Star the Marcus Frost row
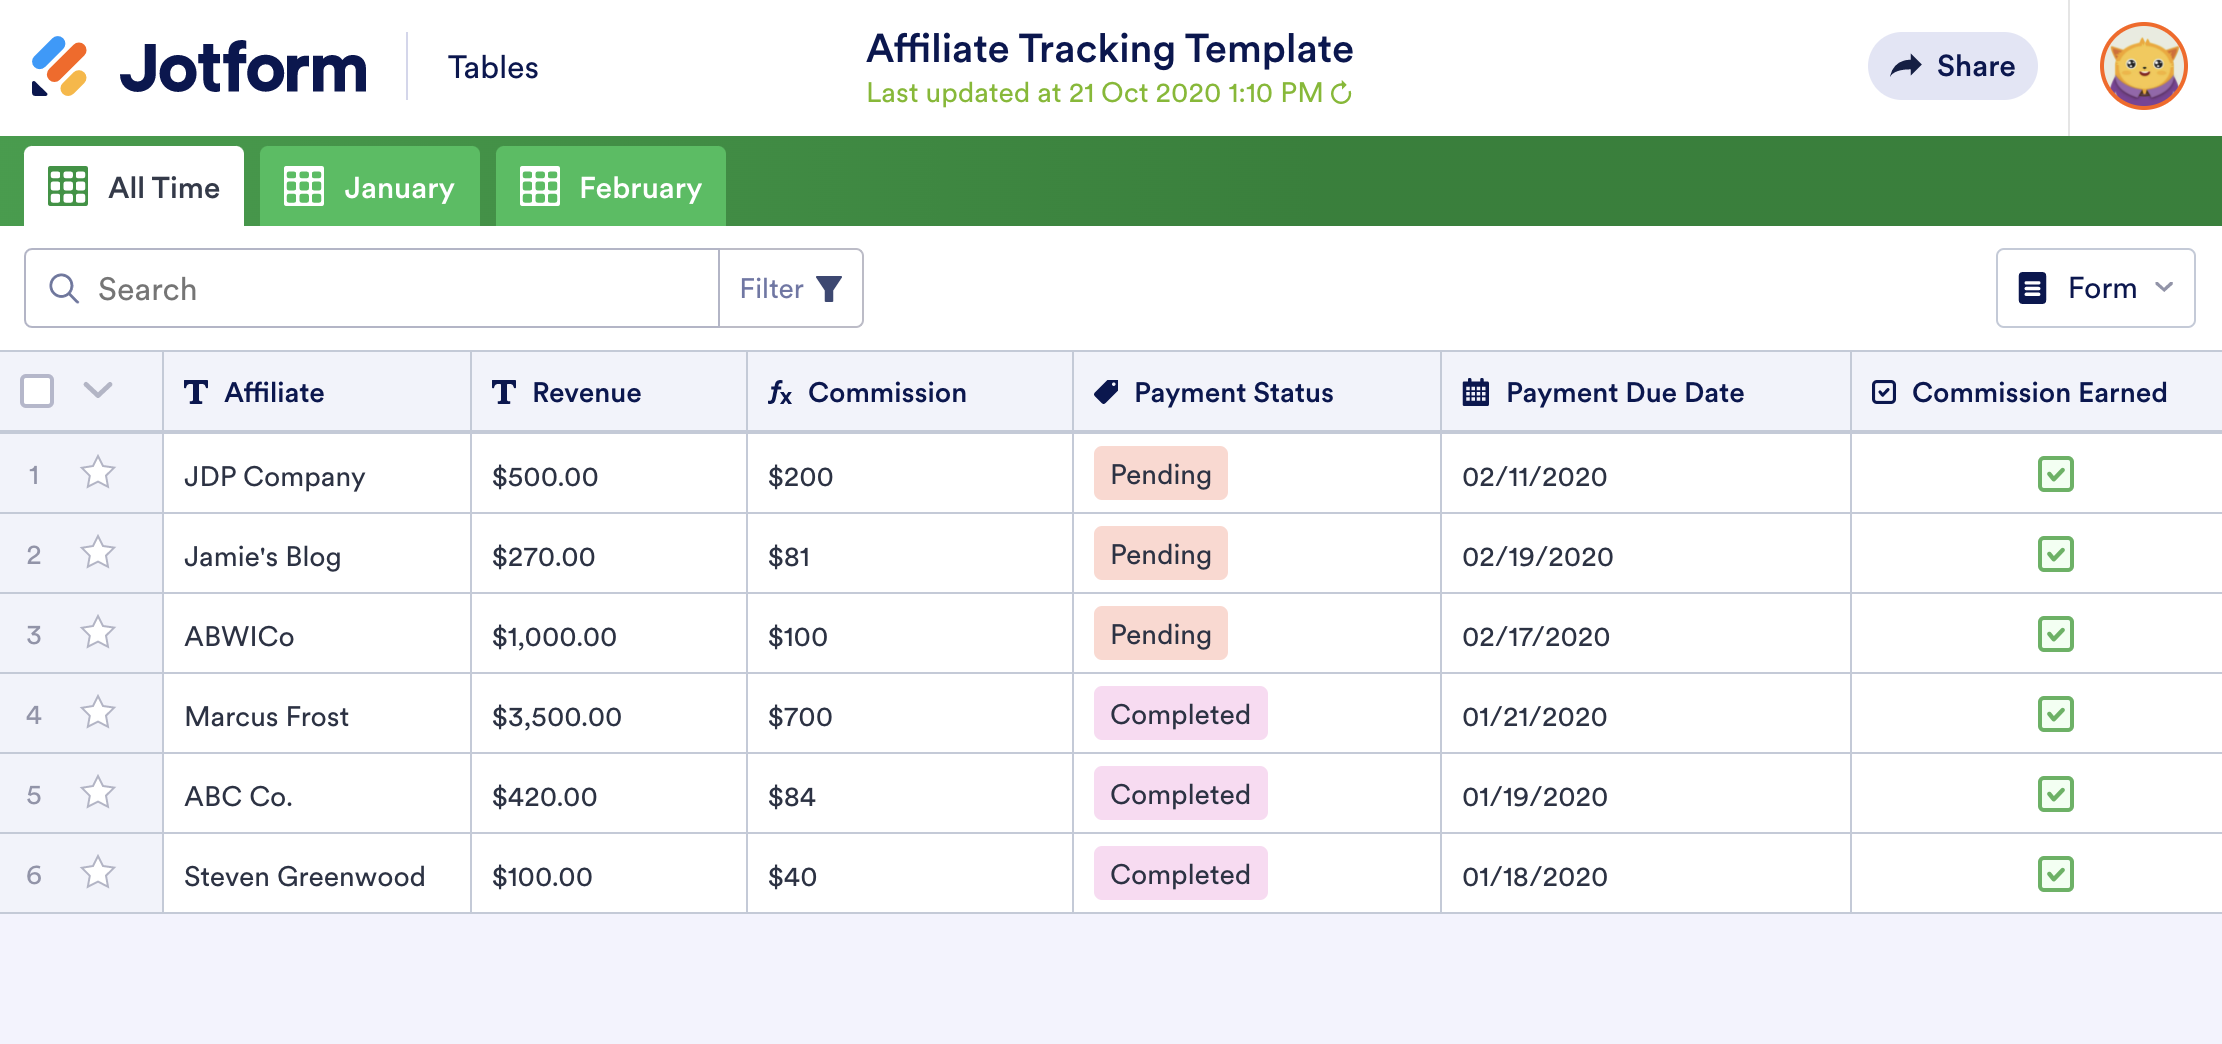Image resolution: width=2222 pixels, height=1044 pixels. [x=98, y=712]
